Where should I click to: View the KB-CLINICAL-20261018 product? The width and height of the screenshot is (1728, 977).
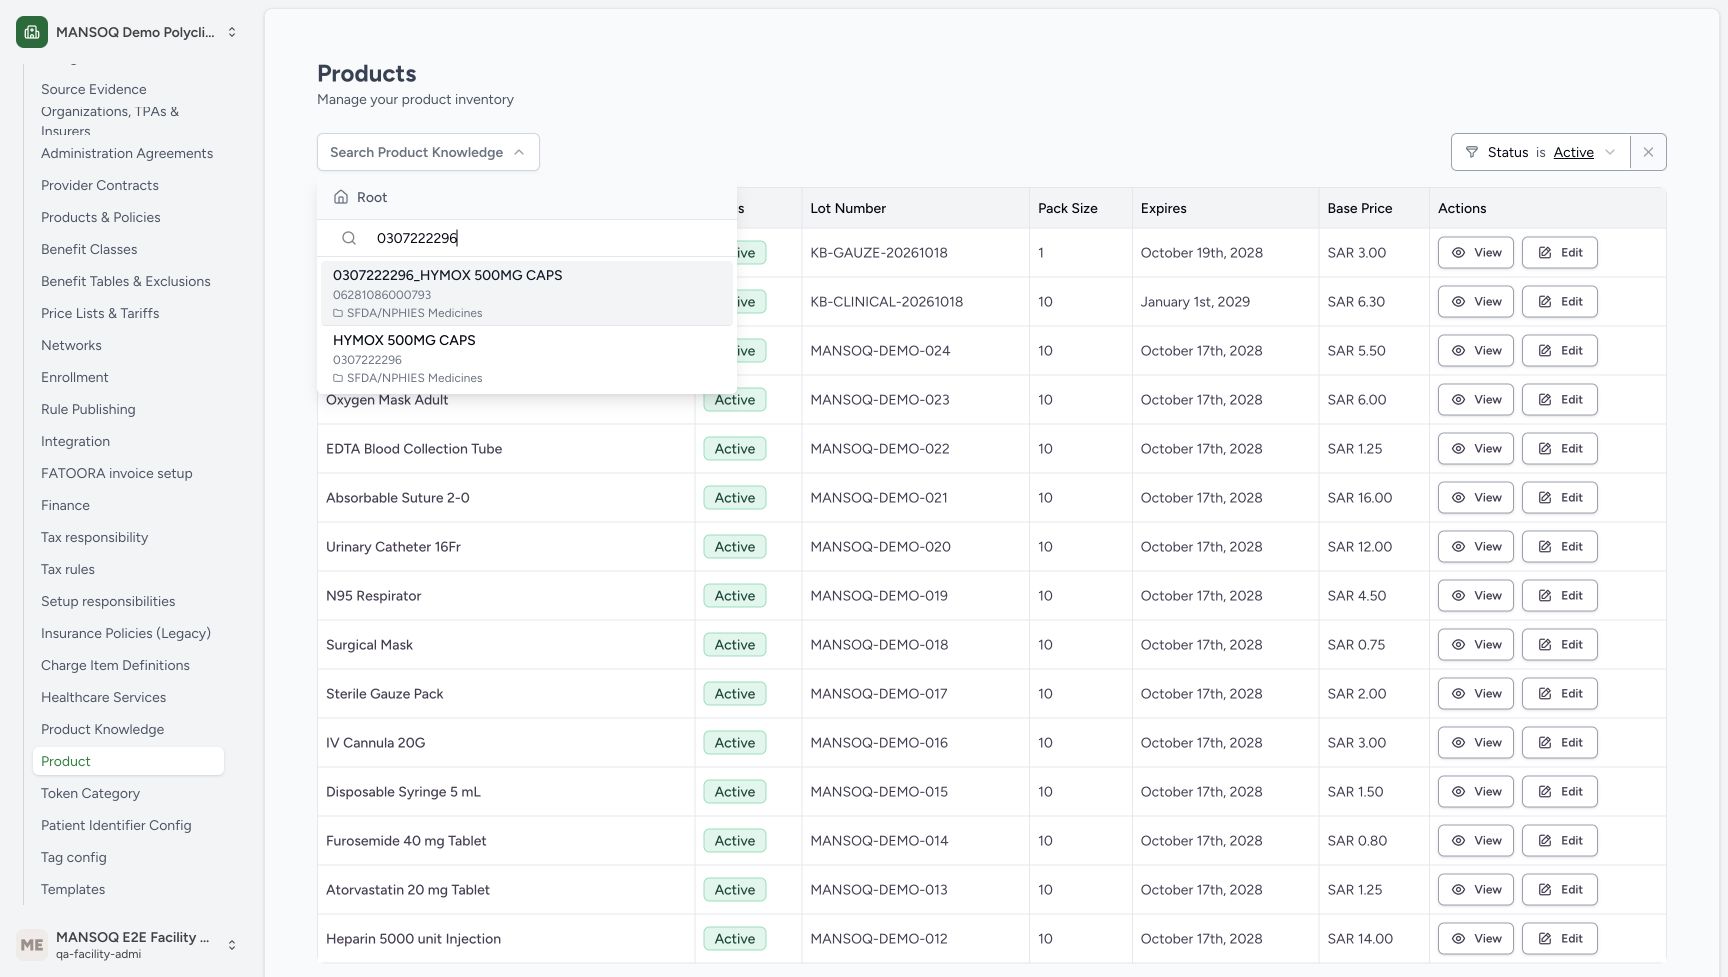tap(1476, 302)
